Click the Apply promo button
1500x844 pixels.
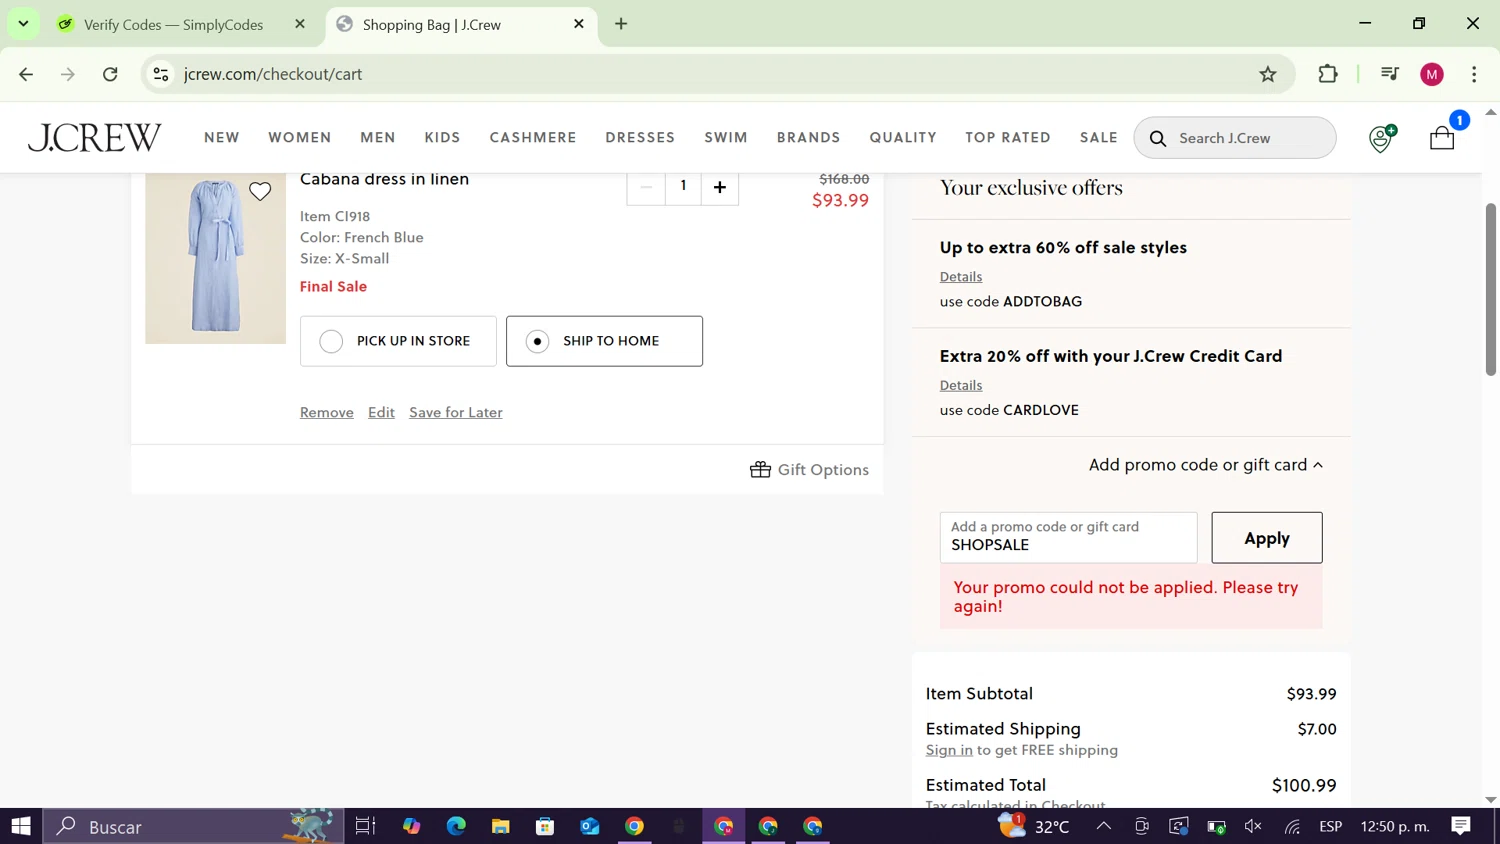[x=1267, y=538]
